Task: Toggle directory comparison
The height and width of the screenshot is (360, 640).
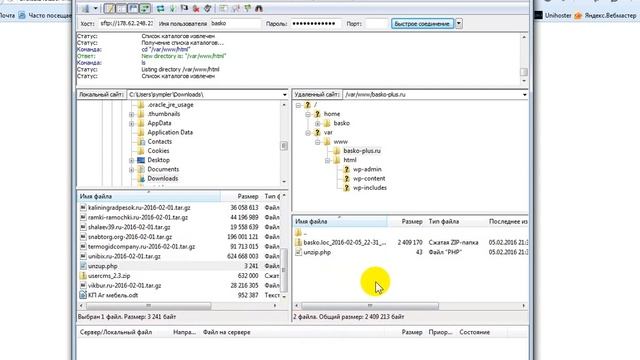Action: click(x=236, y=8)
